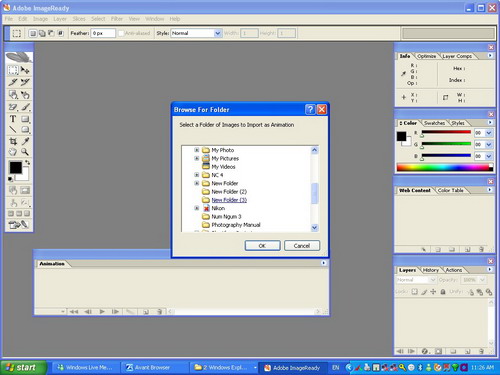
Task: Expand the My Pictures folder
Action: [197, 158]
